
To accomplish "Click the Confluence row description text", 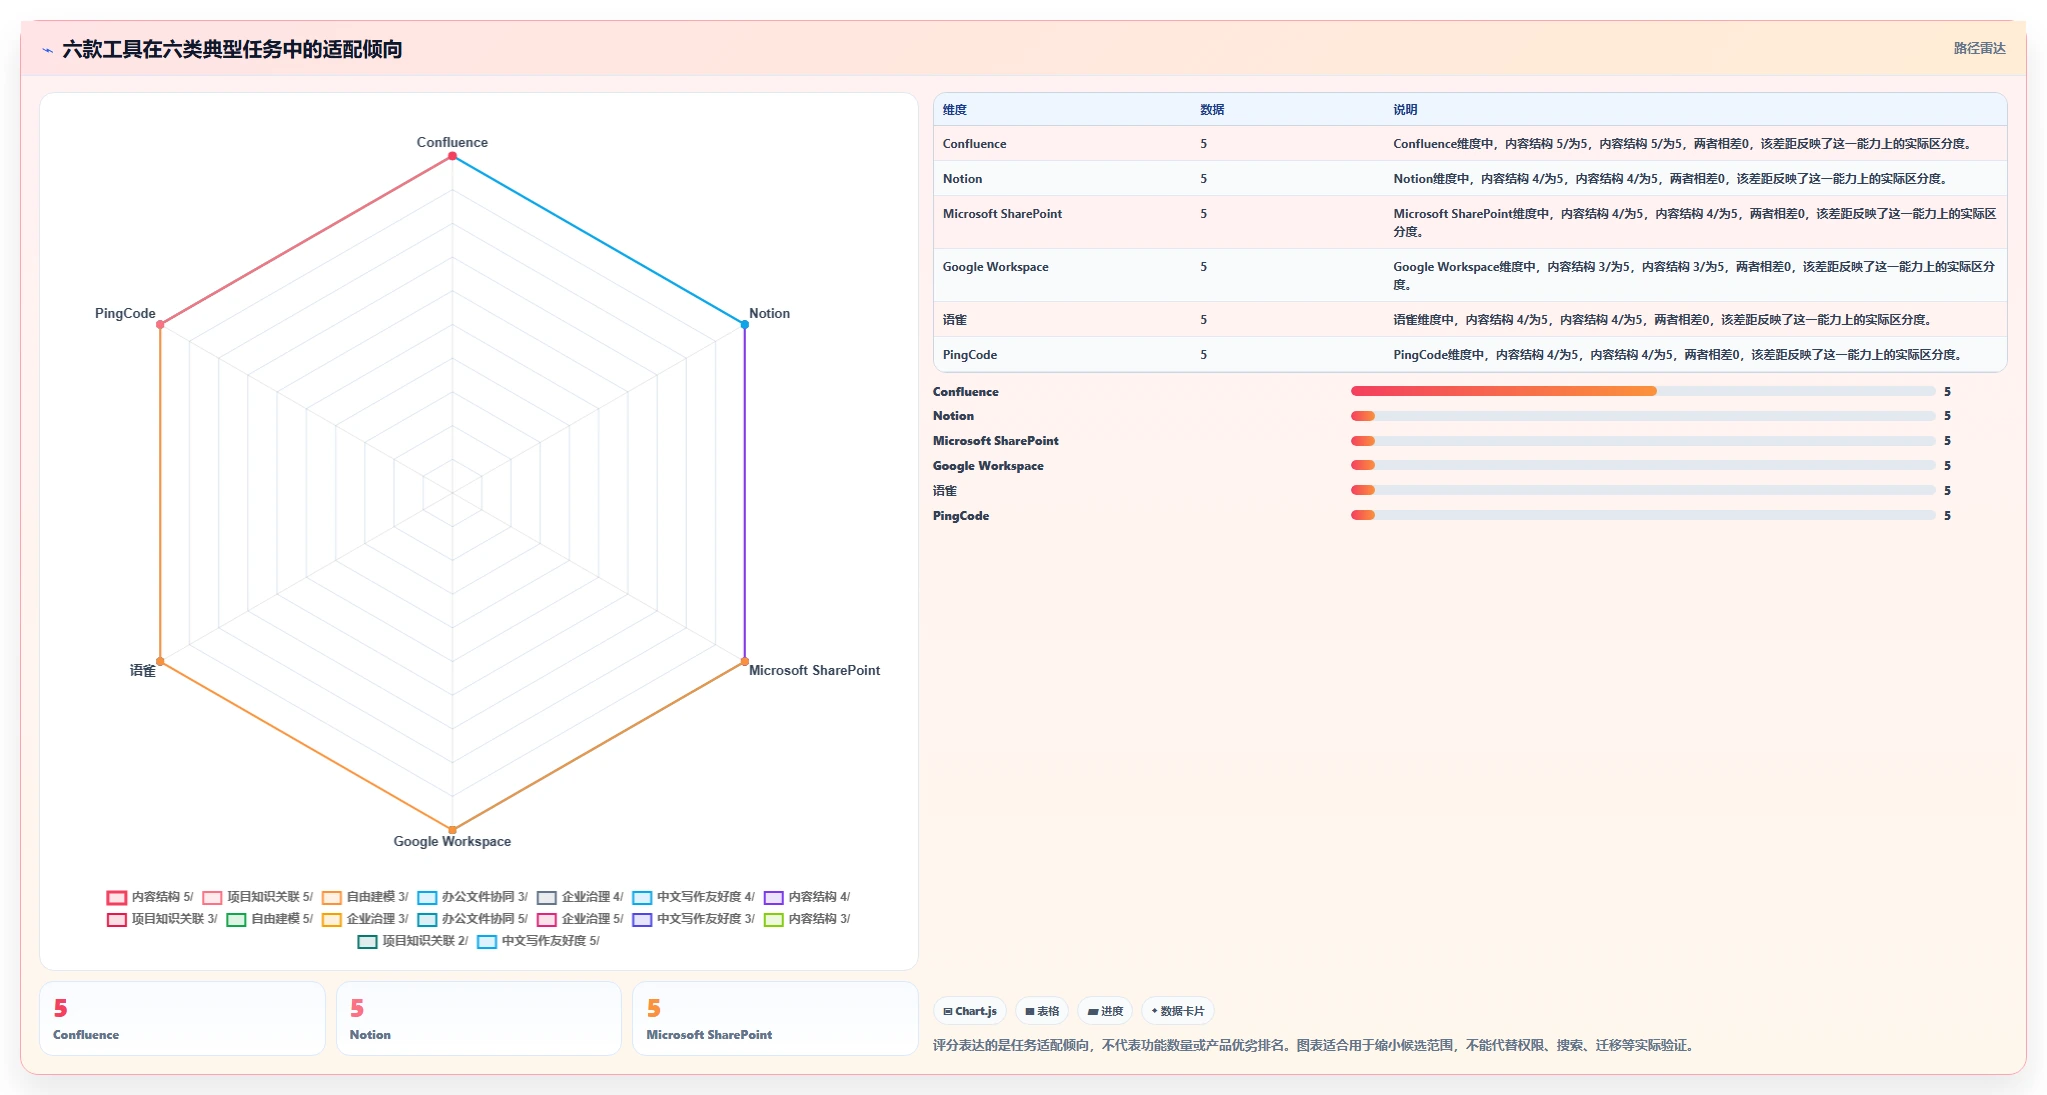I will [1684, 144].
